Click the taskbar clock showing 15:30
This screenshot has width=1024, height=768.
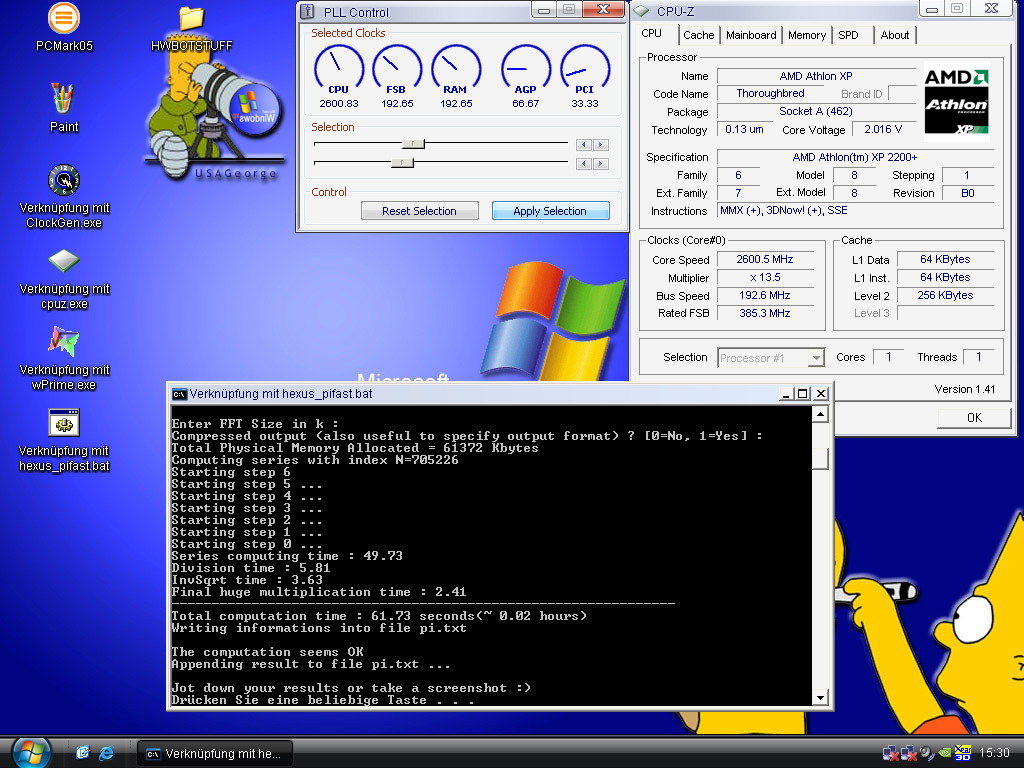coord(993,753)
